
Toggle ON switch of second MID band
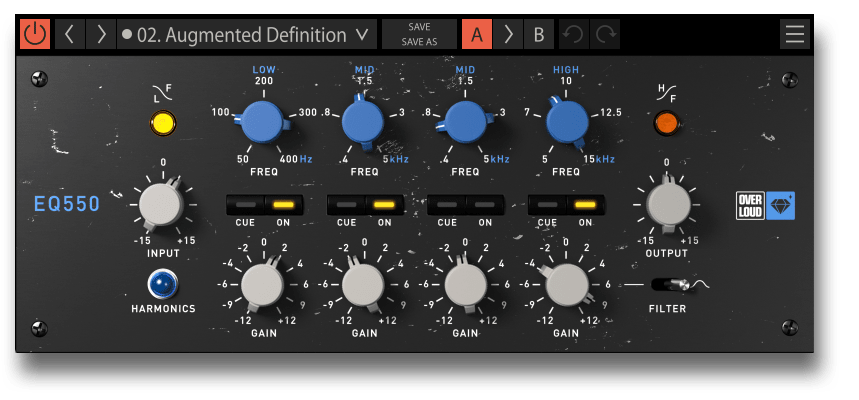[485, 205]
